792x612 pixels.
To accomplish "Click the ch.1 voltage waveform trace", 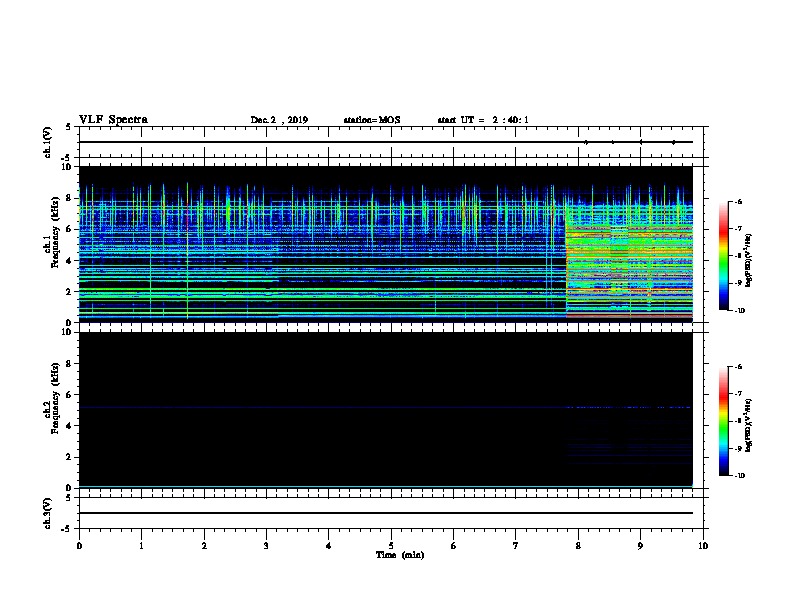I will 386,142.
